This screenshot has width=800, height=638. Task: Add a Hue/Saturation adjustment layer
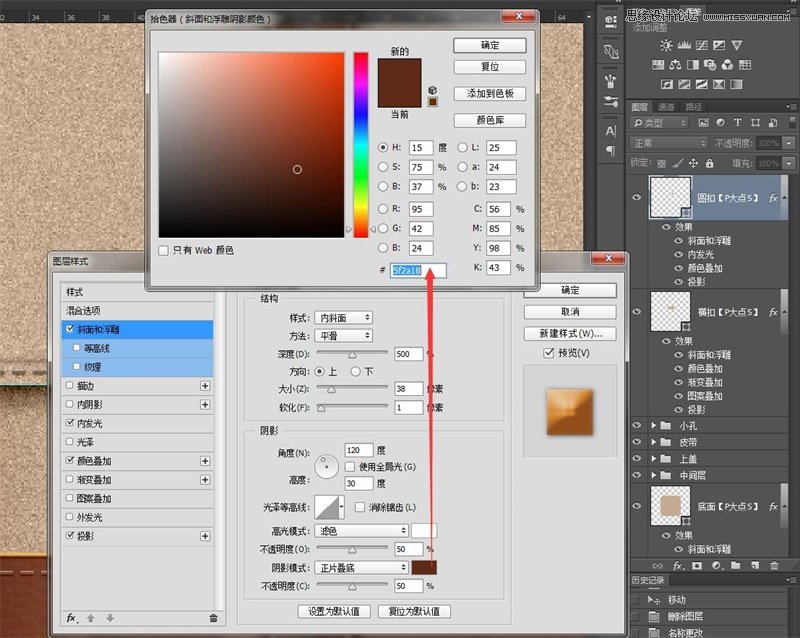pos(658,65)
